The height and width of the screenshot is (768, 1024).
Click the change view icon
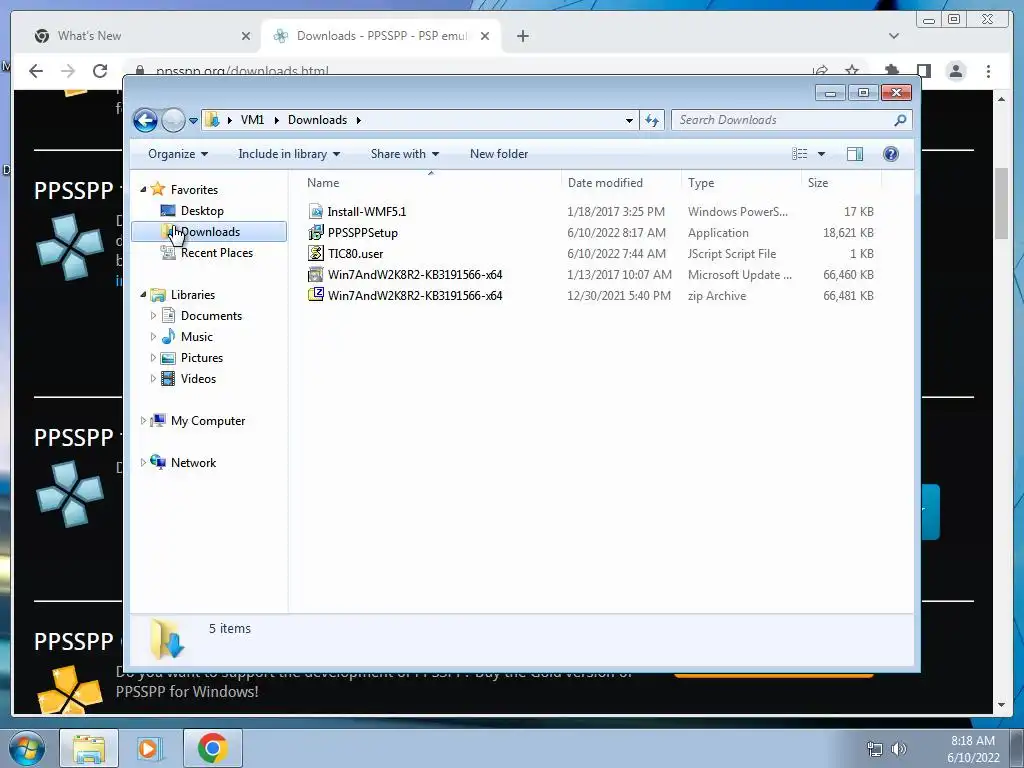pyautogui.click(x=800, y=154)
